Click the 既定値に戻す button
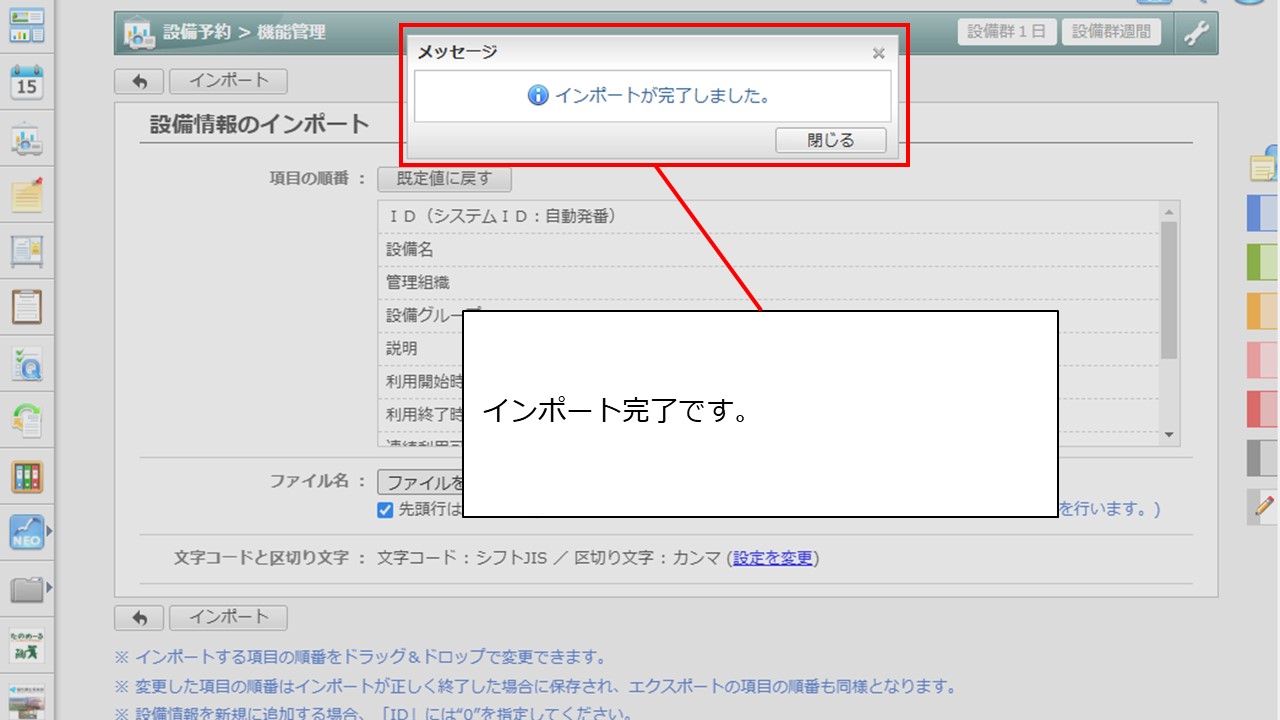Viewport: 1280px width, 720px height. coord(444,179)
